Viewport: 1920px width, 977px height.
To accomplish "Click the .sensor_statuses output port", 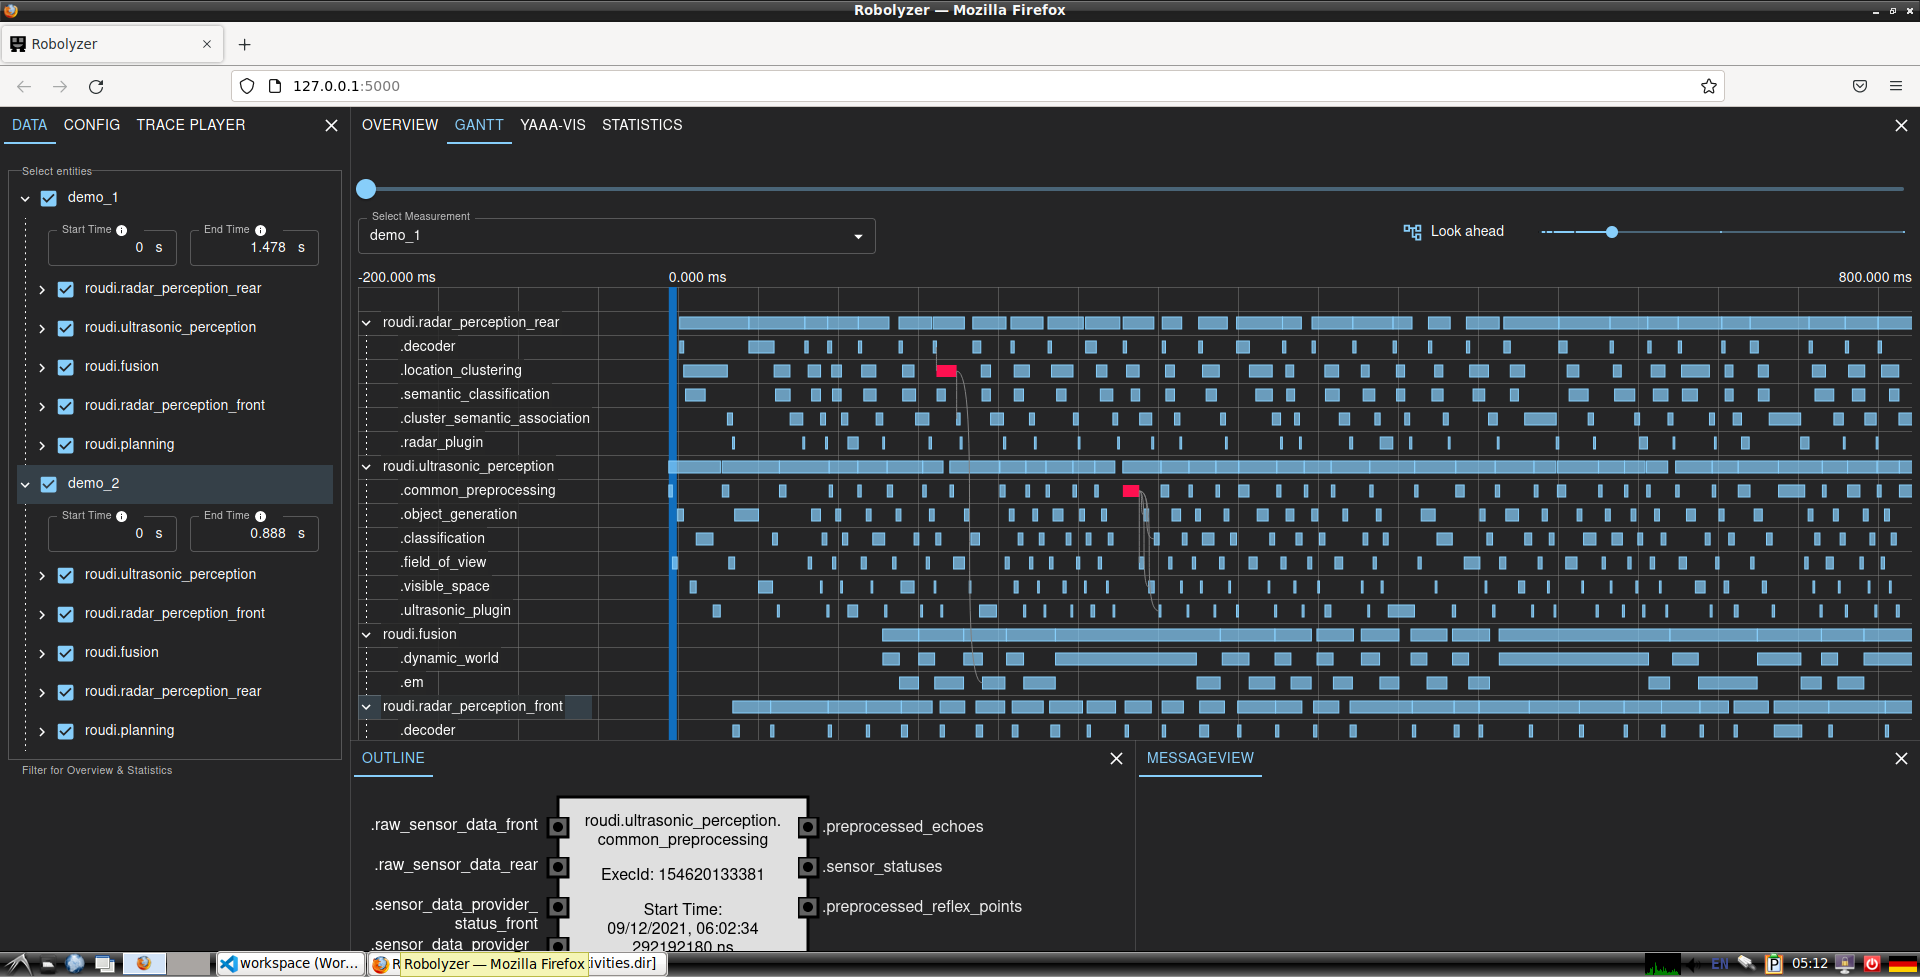I will pyautogui.click(x=808, y=867).
